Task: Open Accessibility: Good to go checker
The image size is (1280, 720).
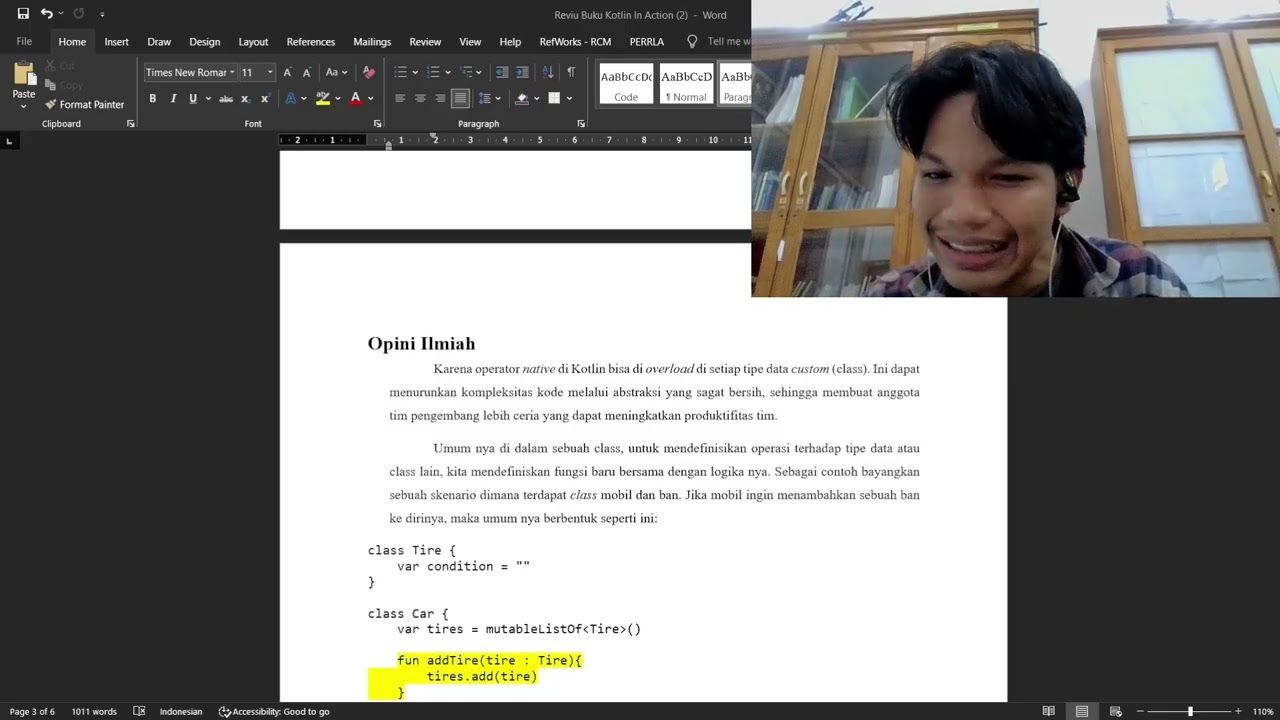Action: [x=274, y=712]
